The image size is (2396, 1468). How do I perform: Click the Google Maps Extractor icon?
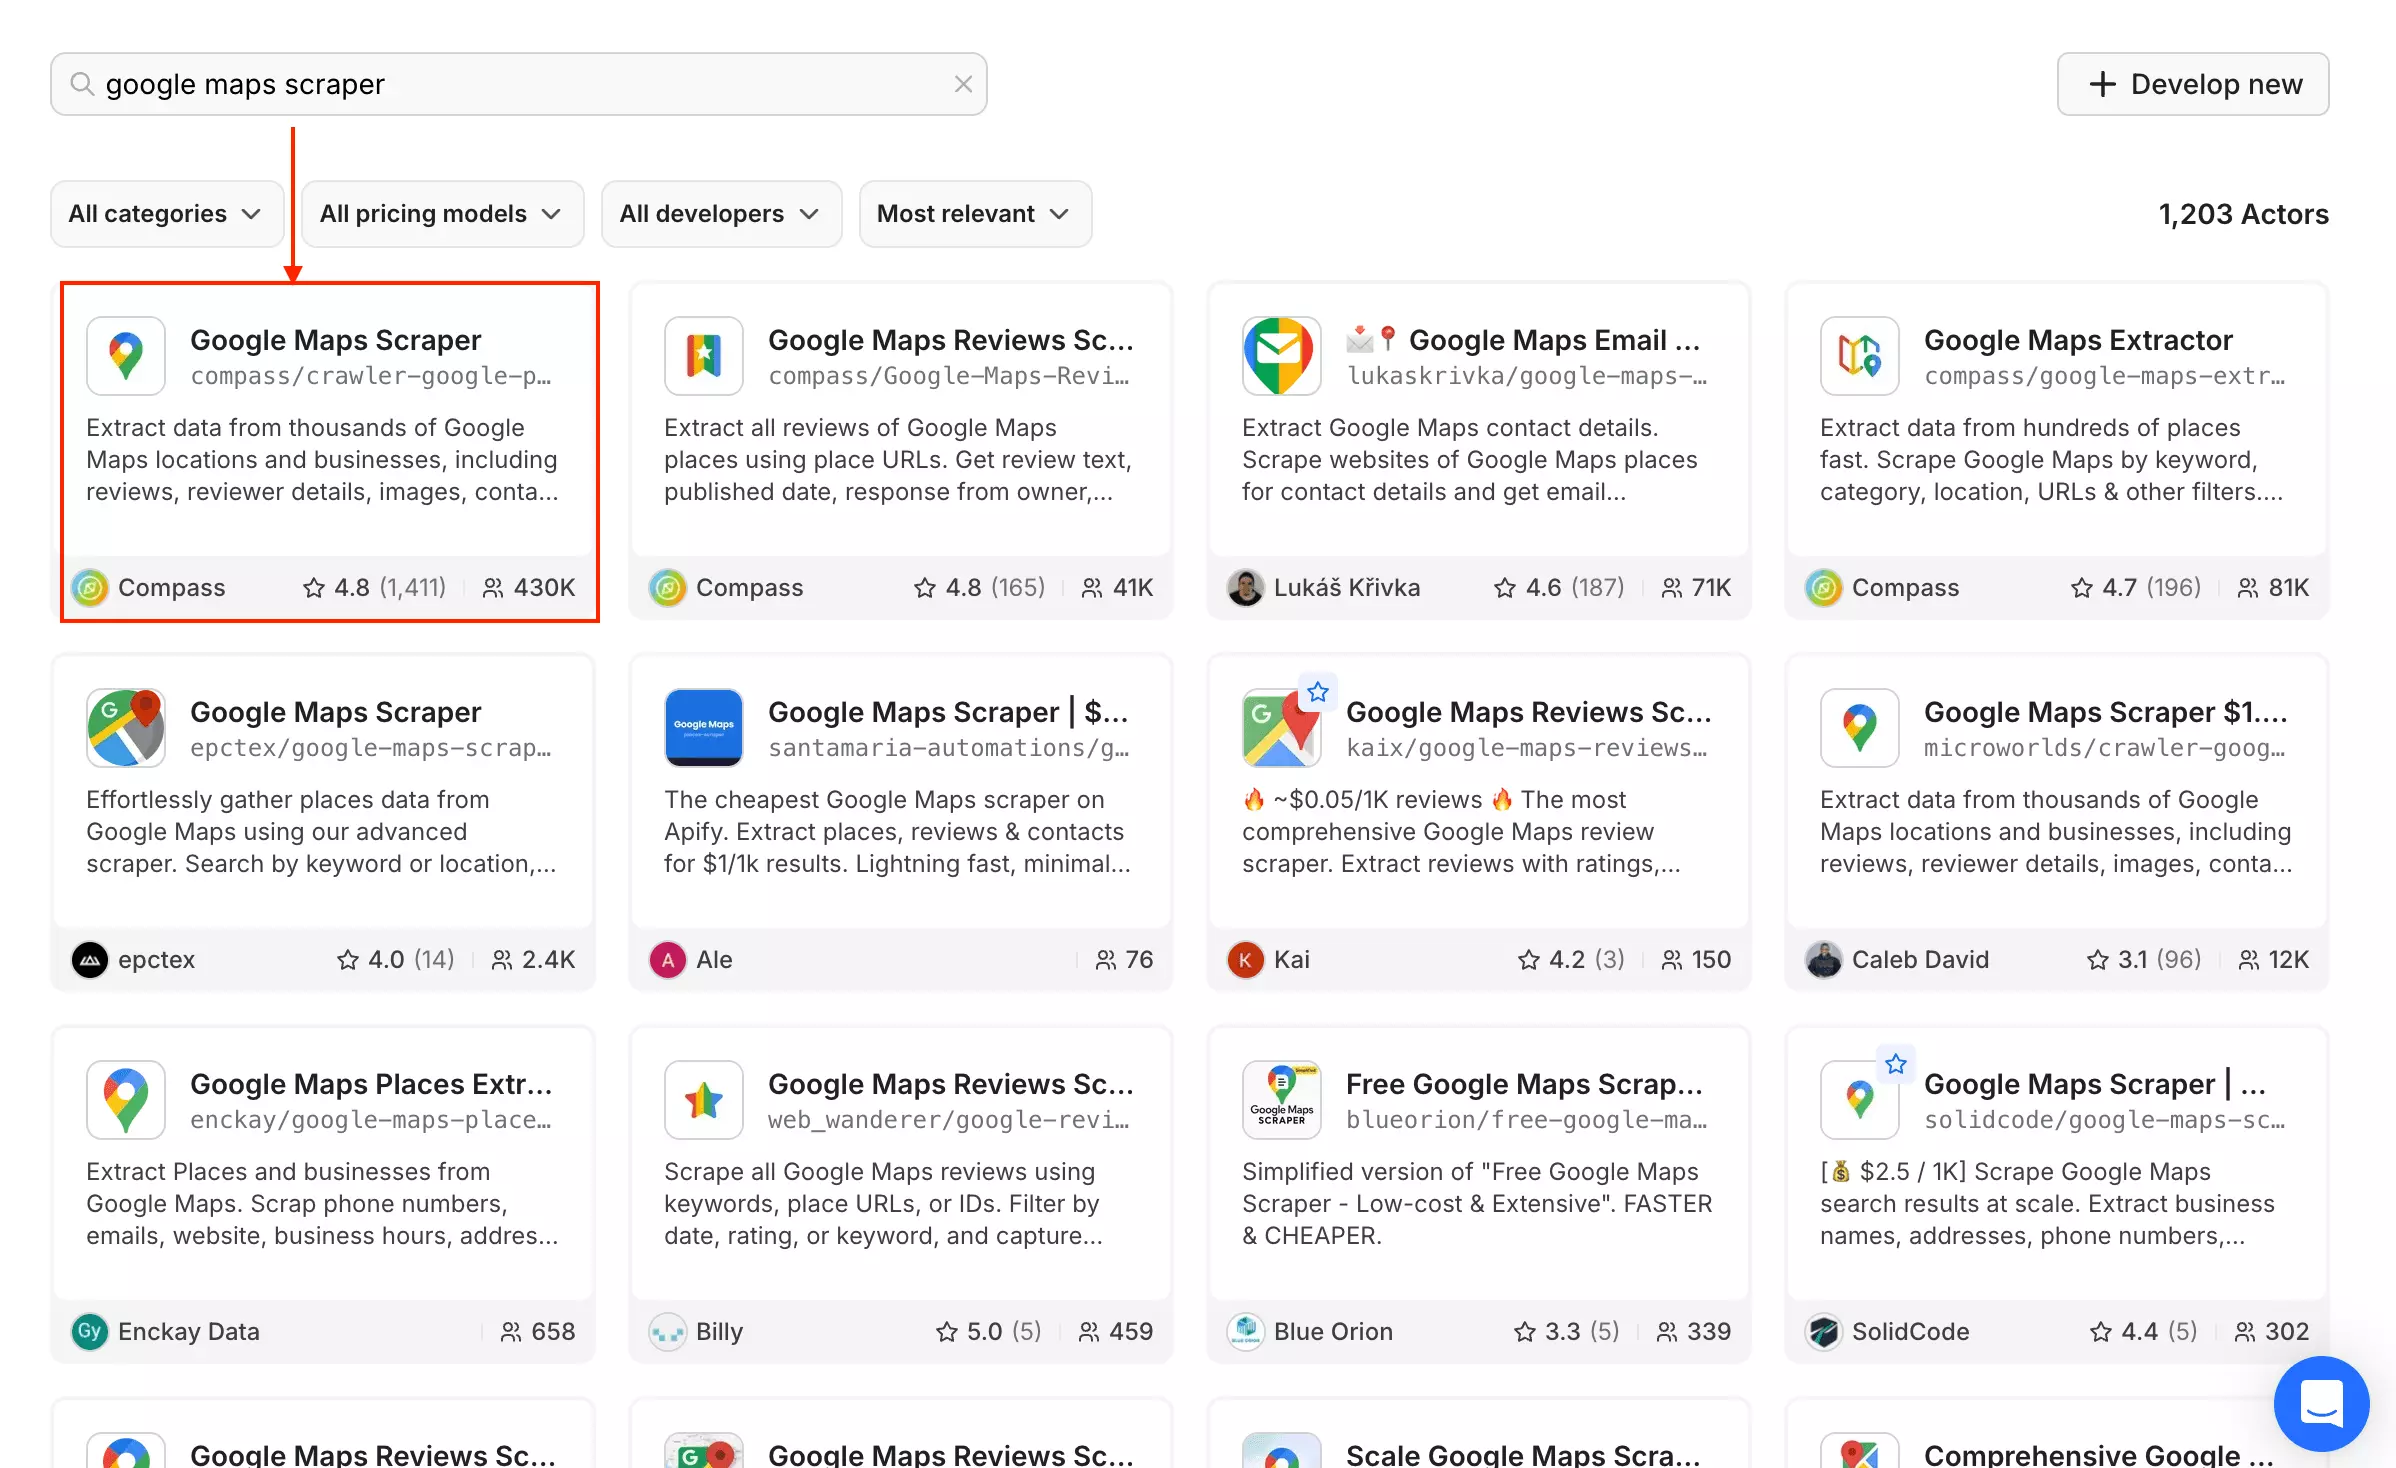[1860, 356]
